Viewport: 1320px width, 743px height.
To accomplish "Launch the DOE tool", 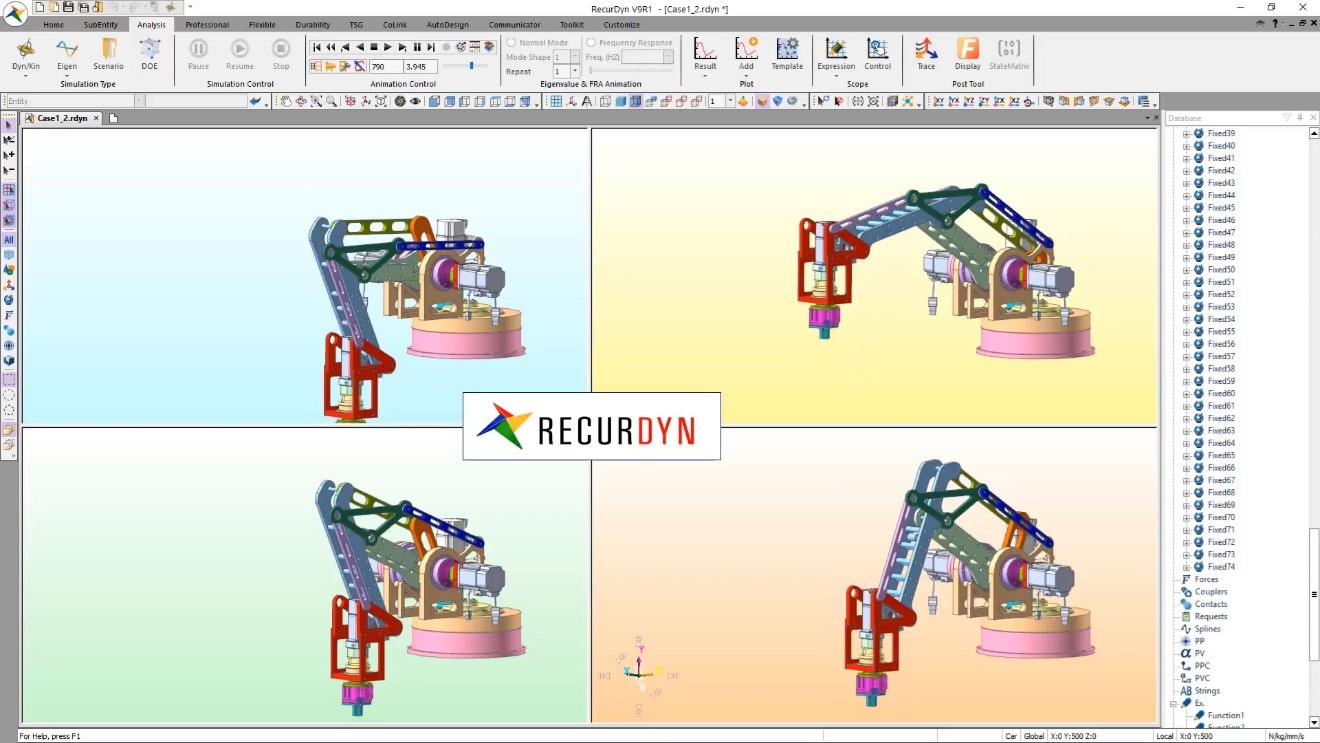I will 149,51.
